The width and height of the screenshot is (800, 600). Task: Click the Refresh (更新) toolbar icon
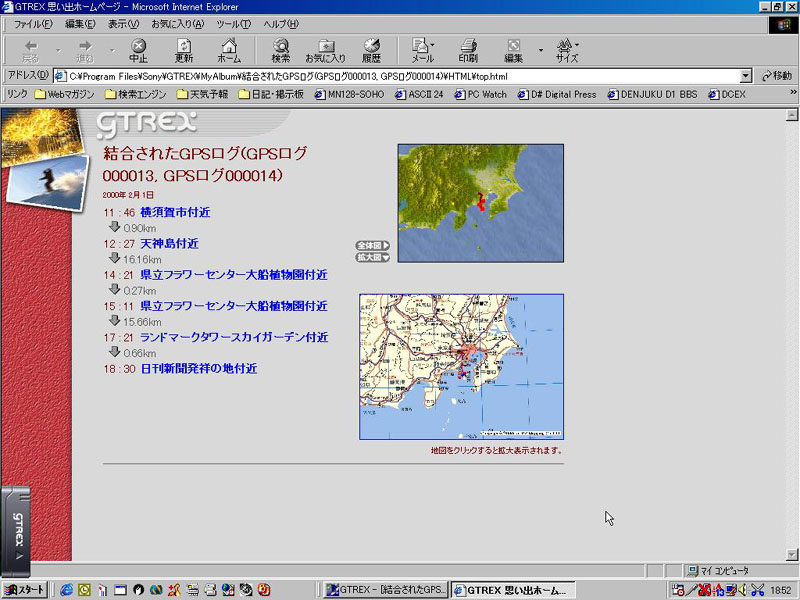coord(184,50)
